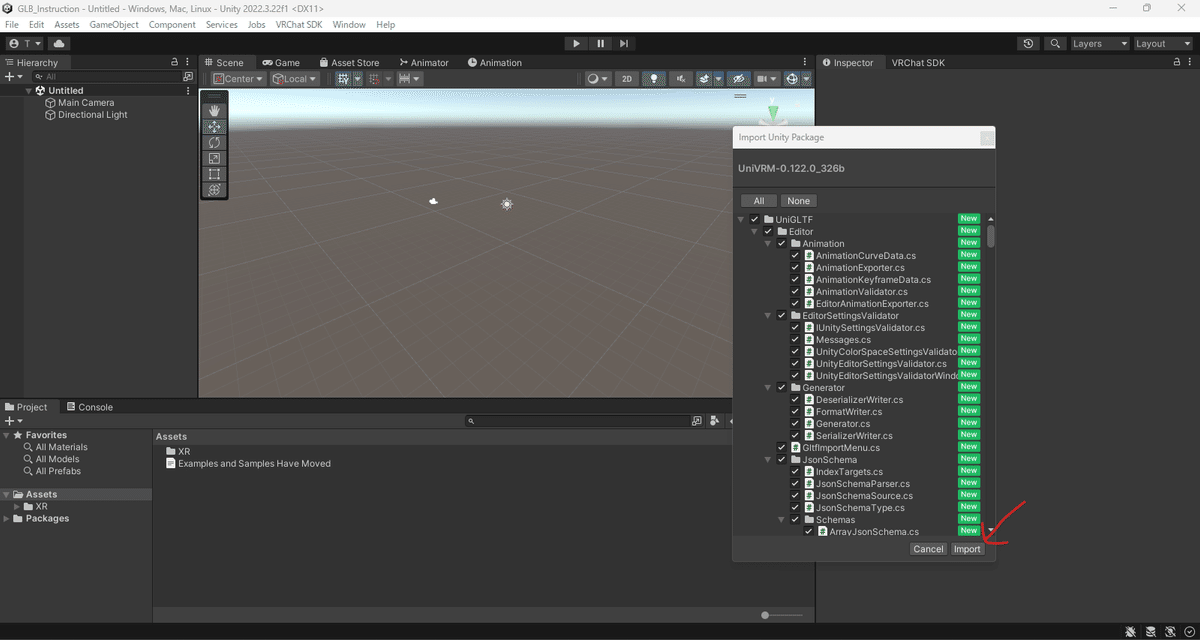Viewport: 1200px width, 640px height.
Task: Collapse the Untitled scene in Hierarchy
Action: coord(29,90)
